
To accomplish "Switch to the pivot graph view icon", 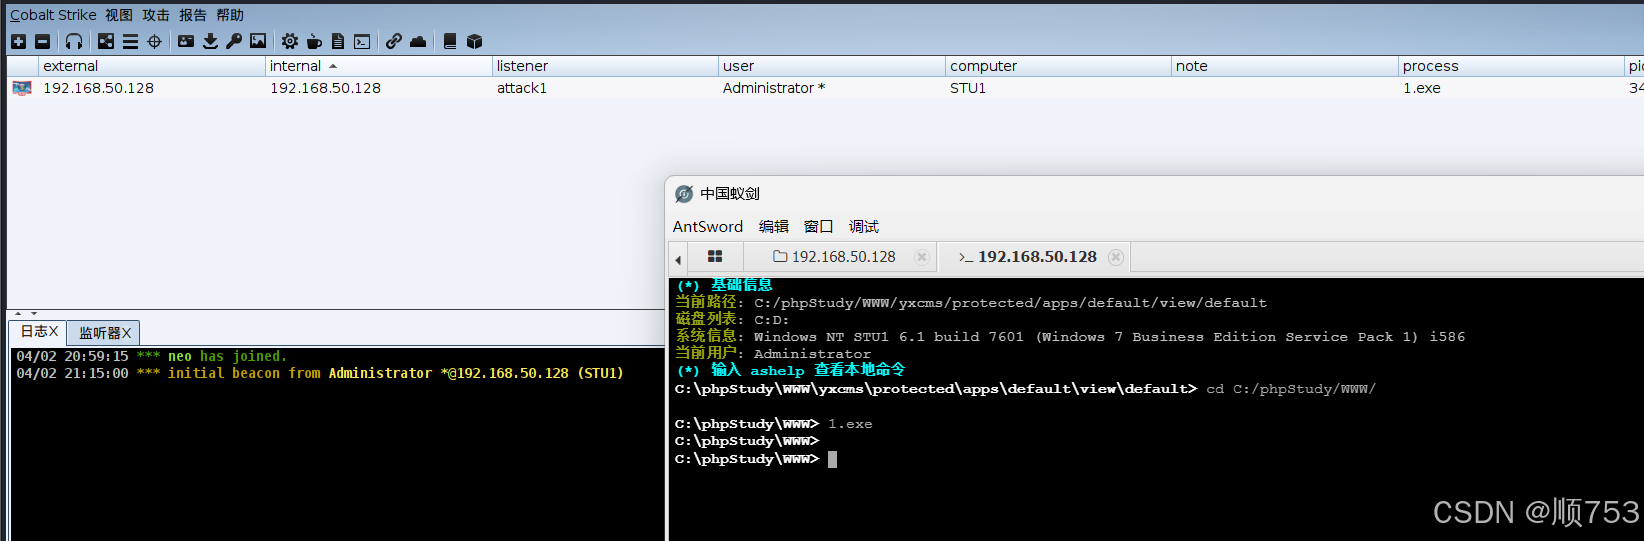I will pyautogui.click(x=106, y=41).
